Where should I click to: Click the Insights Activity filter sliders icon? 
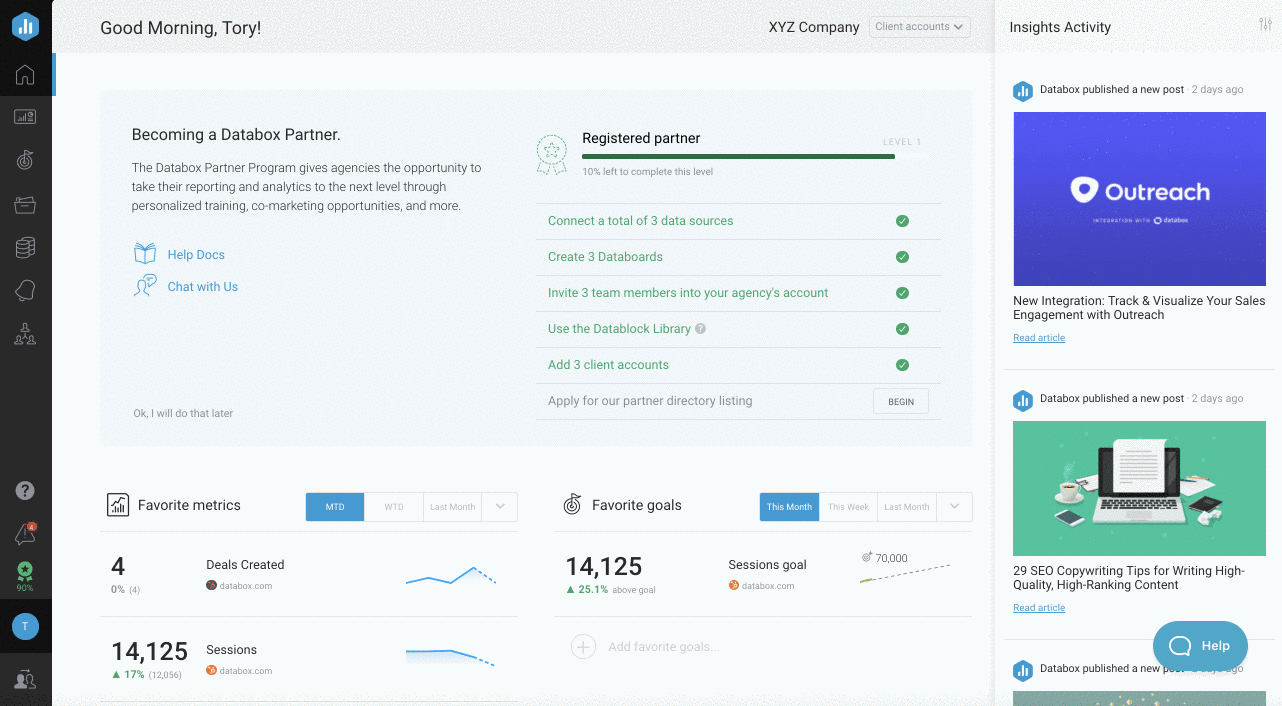[x=1265, y=22]
